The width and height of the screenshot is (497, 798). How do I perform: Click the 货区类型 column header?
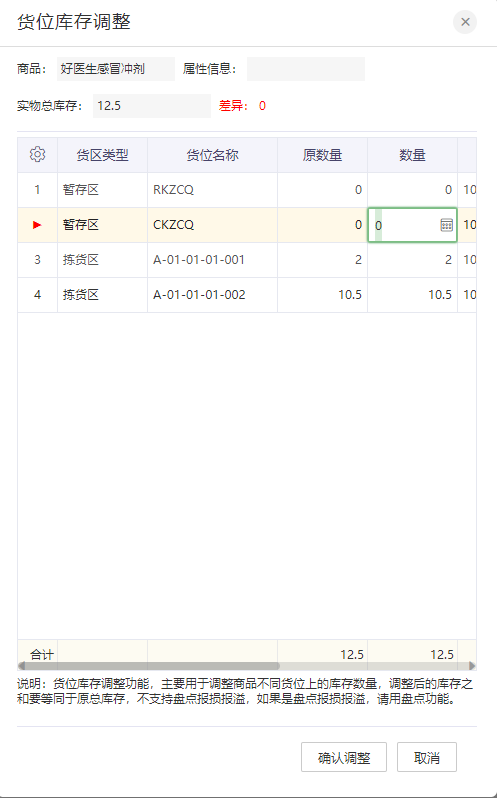[x=102, y=155]
